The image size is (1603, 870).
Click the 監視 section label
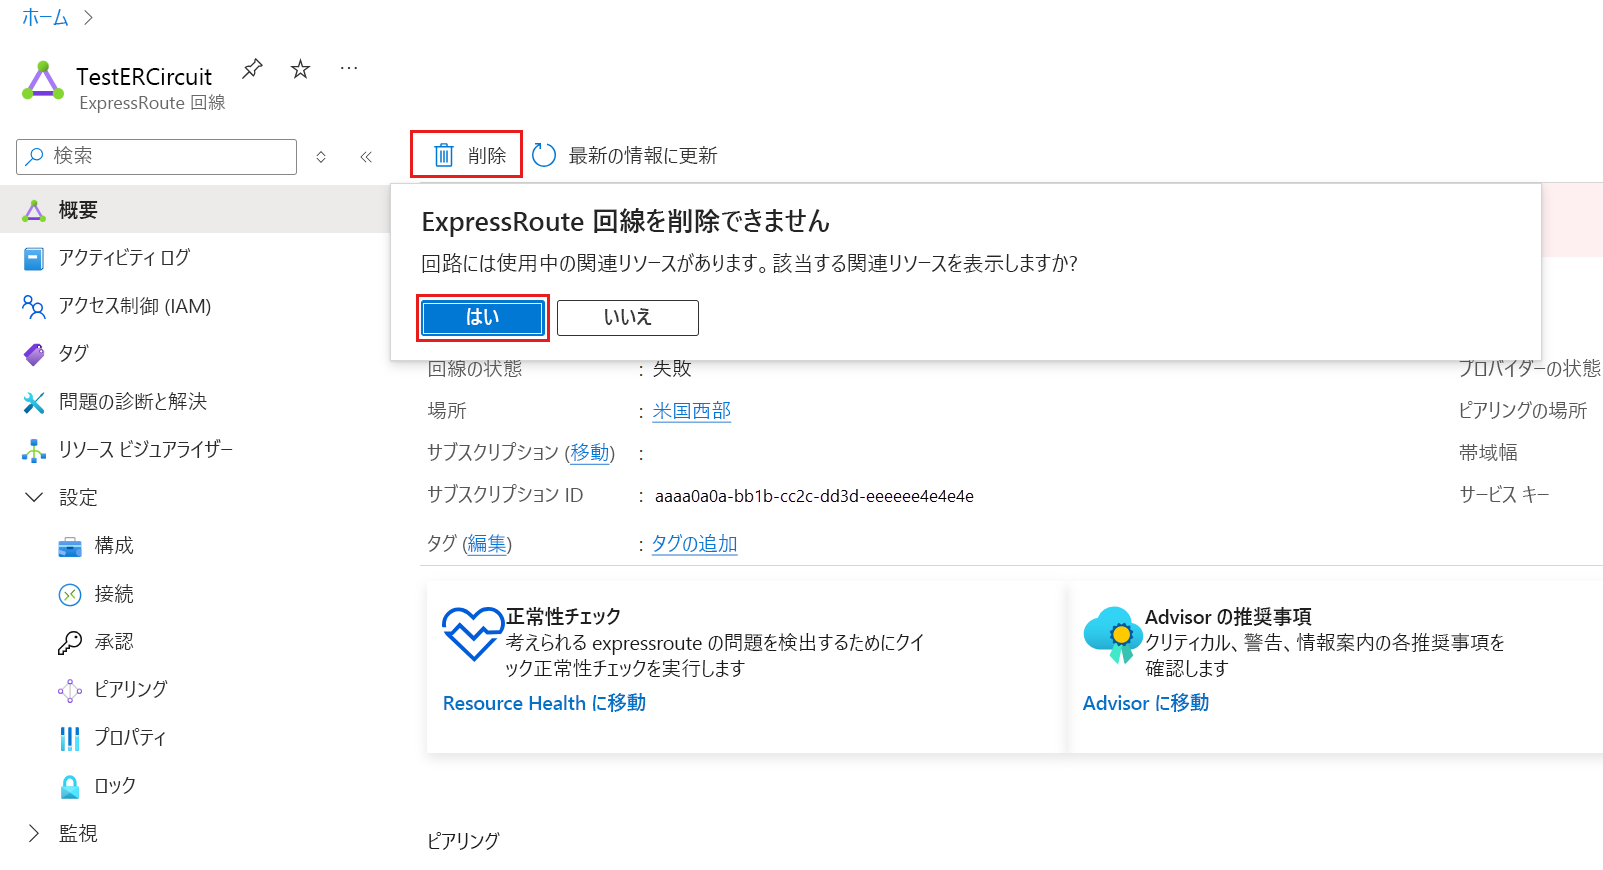[x=78, y=833]
